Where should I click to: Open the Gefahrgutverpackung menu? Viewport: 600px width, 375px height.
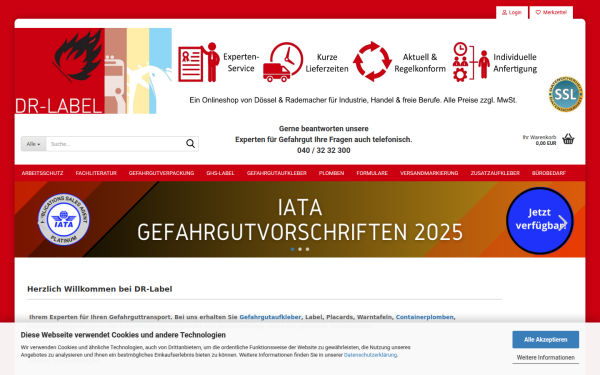[x=161, y=173]
